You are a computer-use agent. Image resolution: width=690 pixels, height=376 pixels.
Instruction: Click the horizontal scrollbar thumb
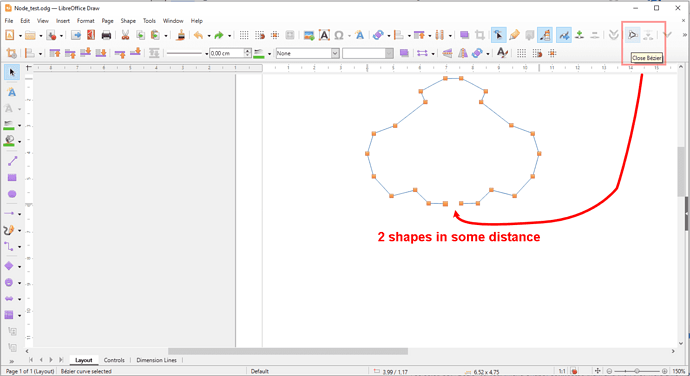(x=288, y=351)
